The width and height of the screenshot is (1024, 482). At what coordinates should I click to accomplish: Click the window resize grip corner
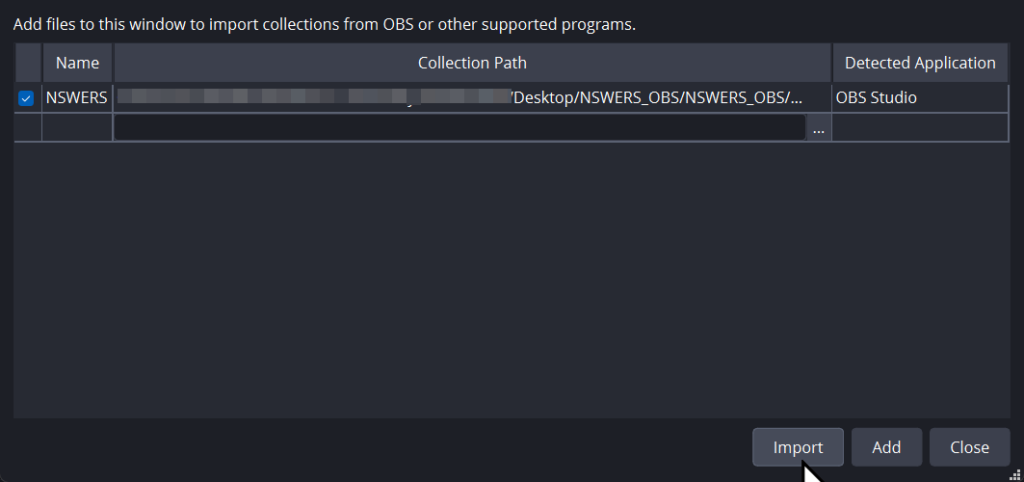tap(1014, 473)
